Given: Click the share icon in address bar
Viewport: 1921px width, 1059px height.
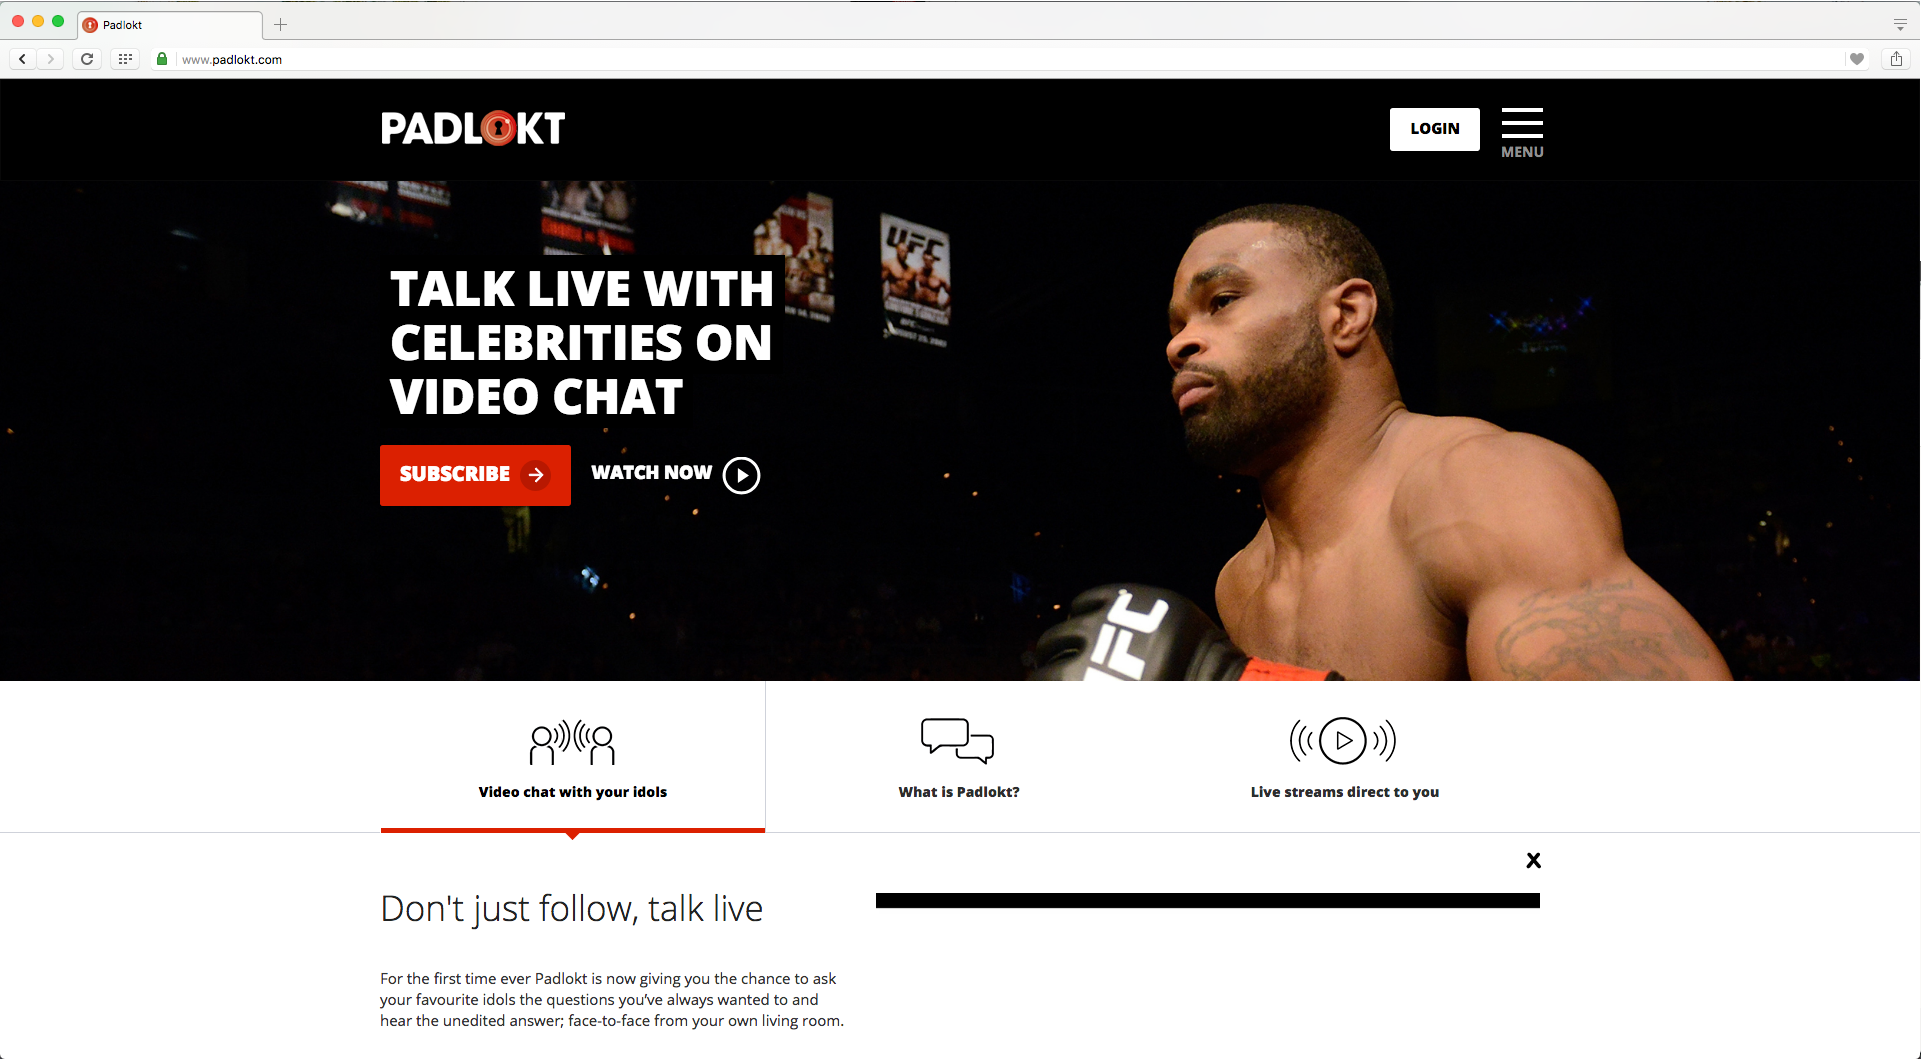Looking at the screenshot, I should click(1896, 59).
